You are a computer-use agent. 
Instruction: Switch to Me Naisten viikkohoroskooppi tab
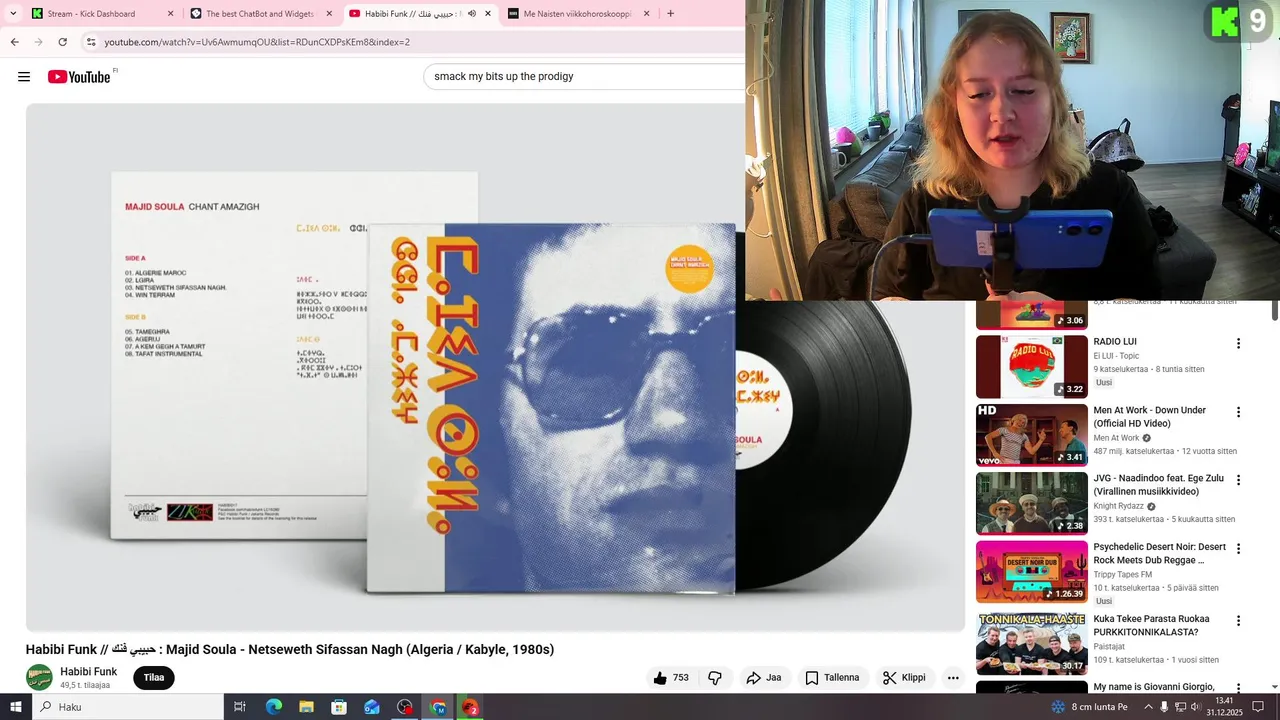pyautogui.click(x=579, y=14)
